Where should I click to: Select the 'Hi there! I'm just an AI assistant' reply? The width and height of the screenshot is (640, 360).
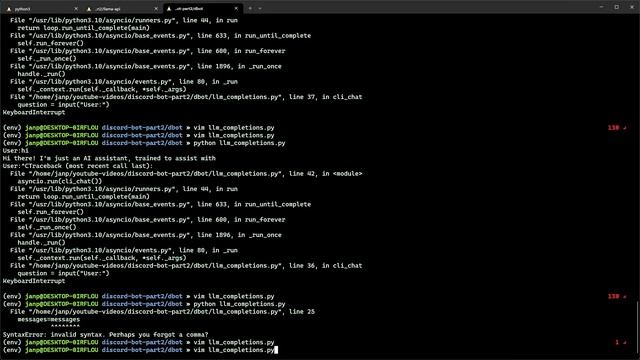click(x=109, y=158)
